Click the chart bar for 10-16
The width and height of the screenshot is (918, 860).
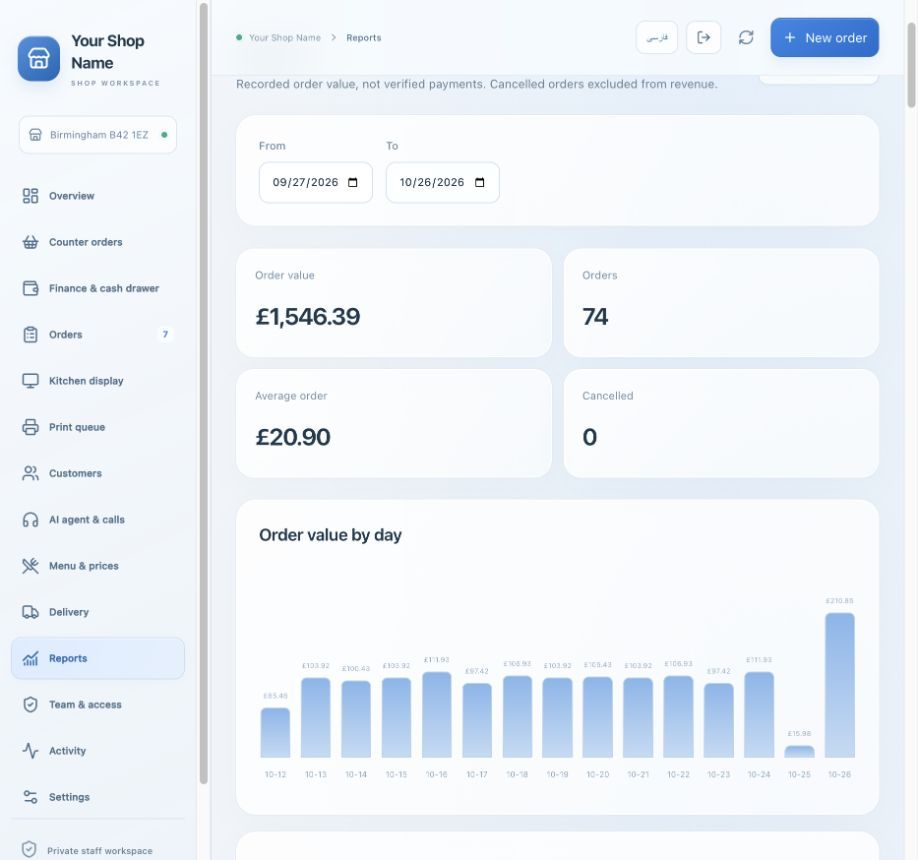click(437, 715)
